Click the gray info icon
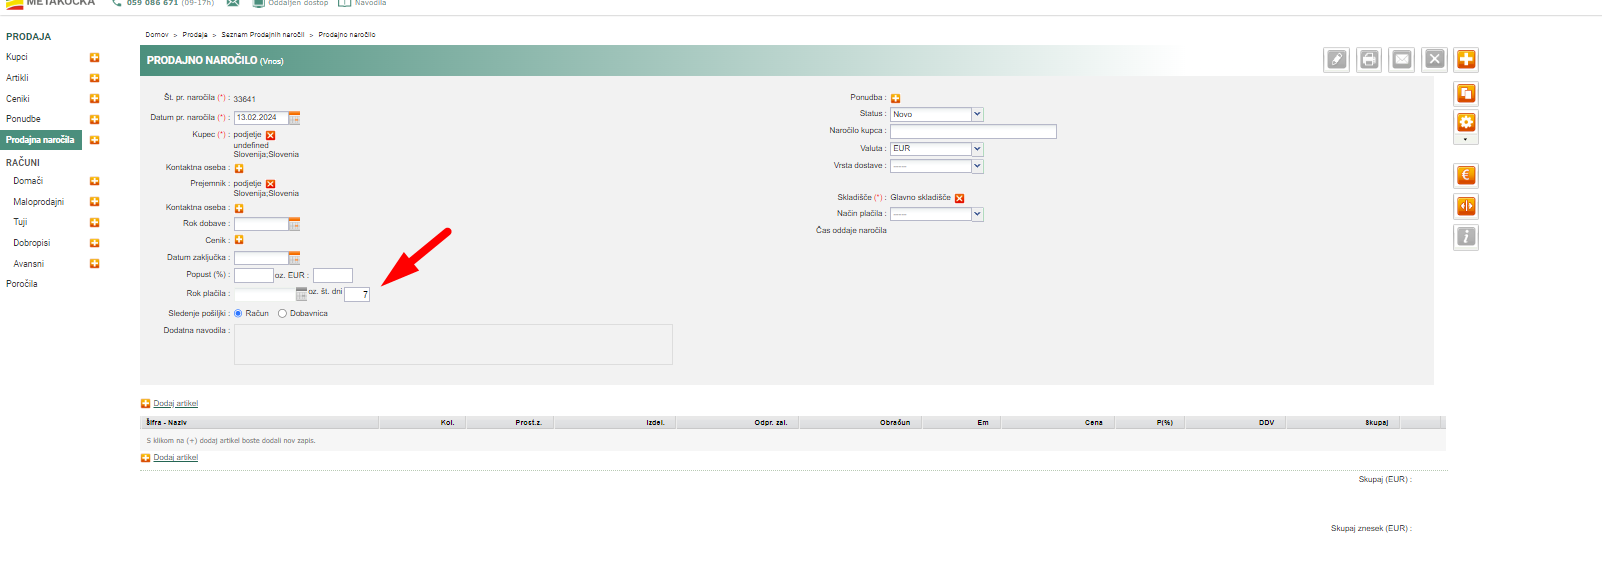The image size is (1602, 568). (x=1466, y=237)
